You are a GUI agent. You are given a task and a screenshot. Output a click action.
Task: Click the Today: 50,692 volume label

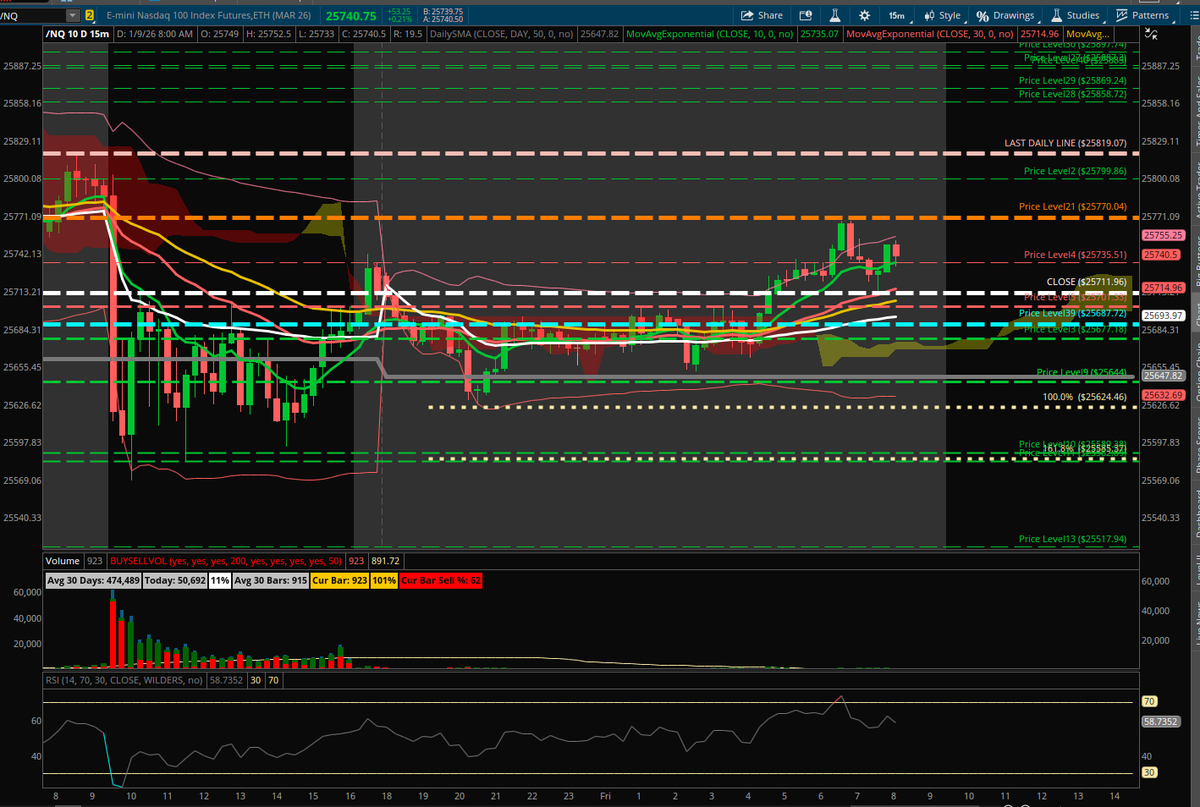point(176,579)
